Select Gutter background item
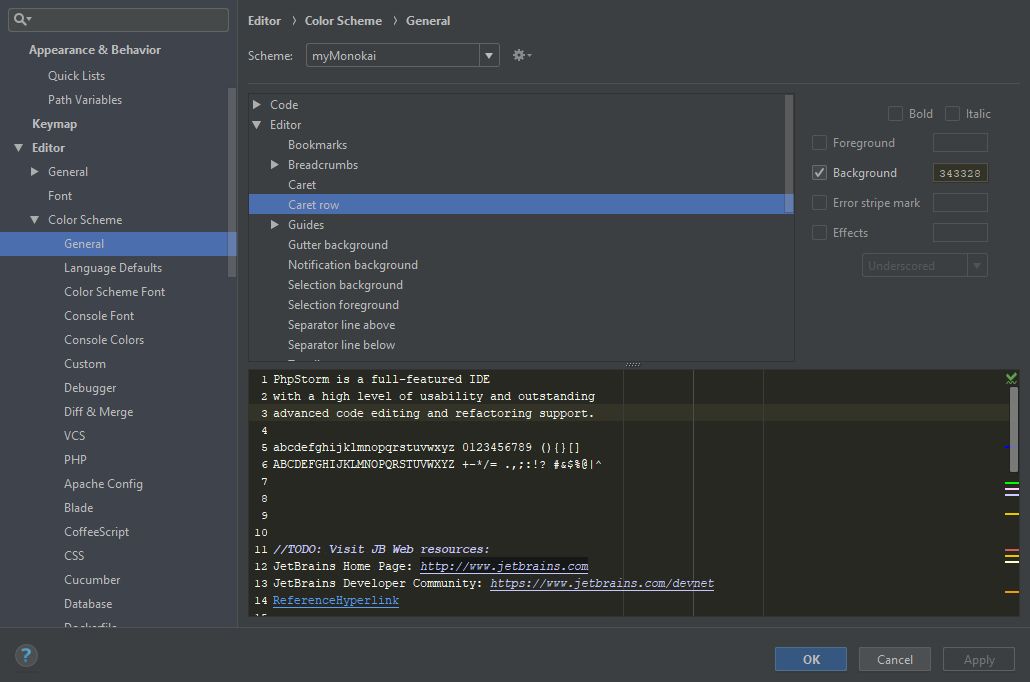 [x=338, y=245]
